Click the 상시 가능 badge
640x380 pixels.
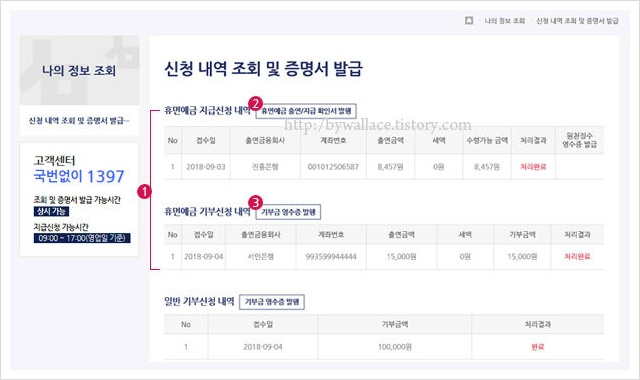click(x=51, y=211)
